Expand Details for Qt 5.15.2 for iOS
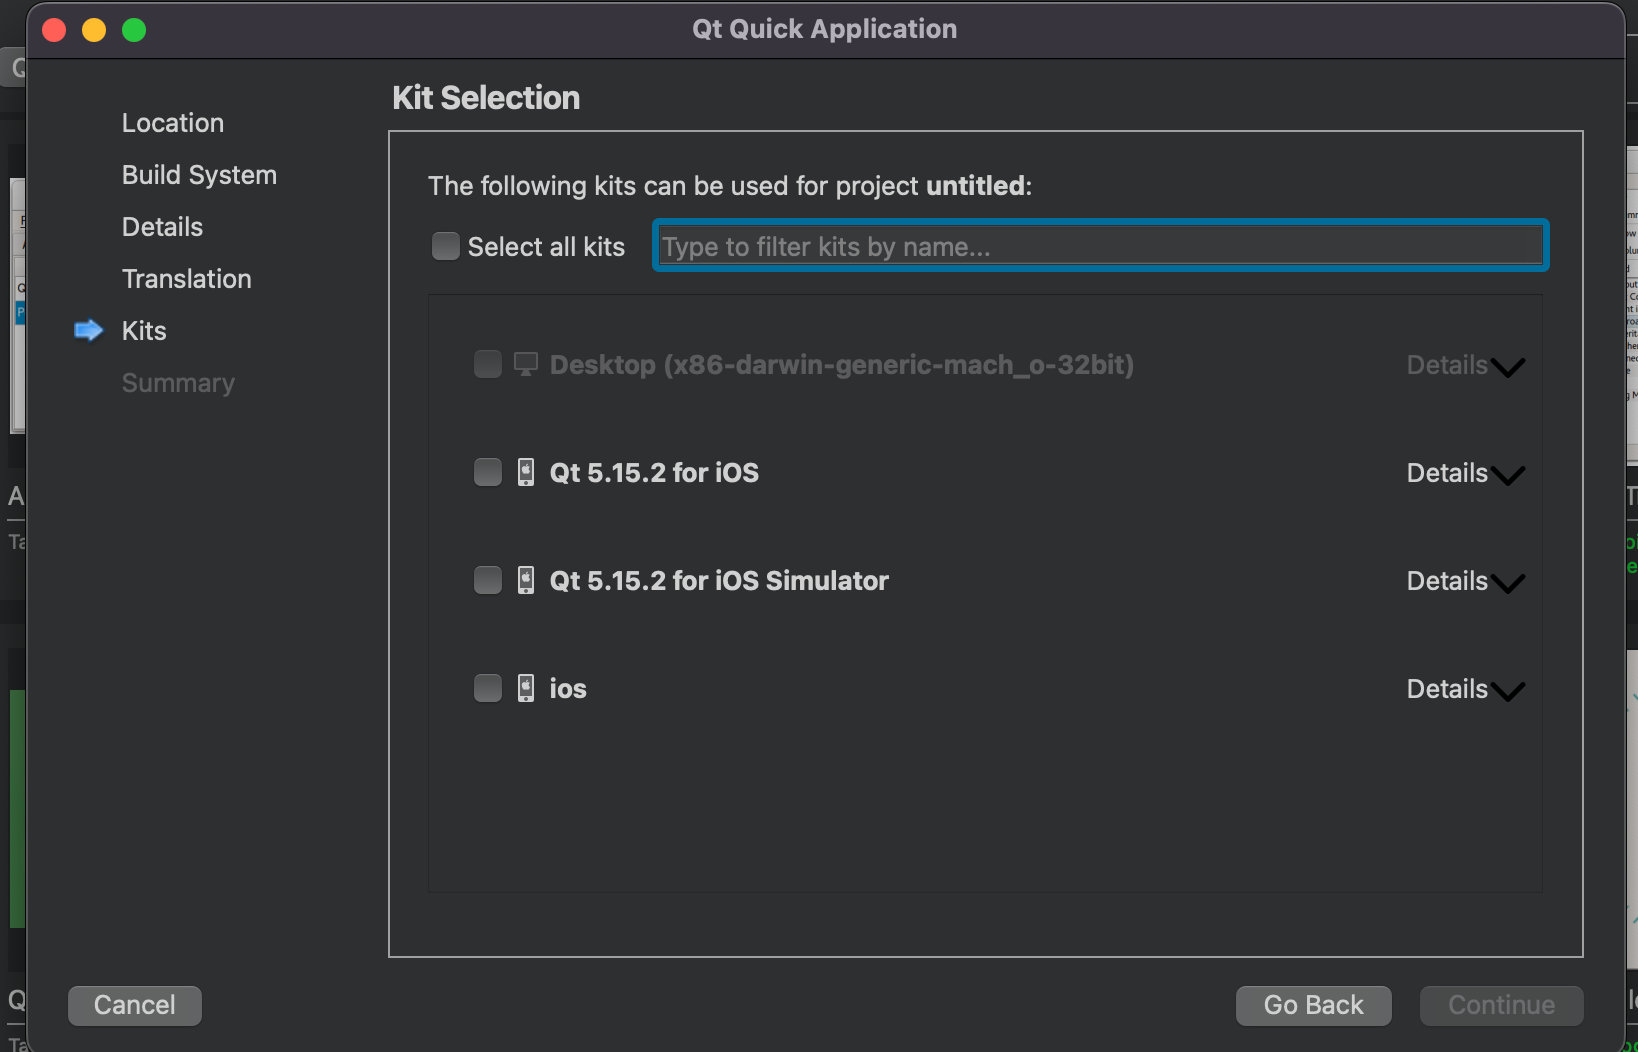This screenshot has width=1638, height=1052. click(1465, 474)
